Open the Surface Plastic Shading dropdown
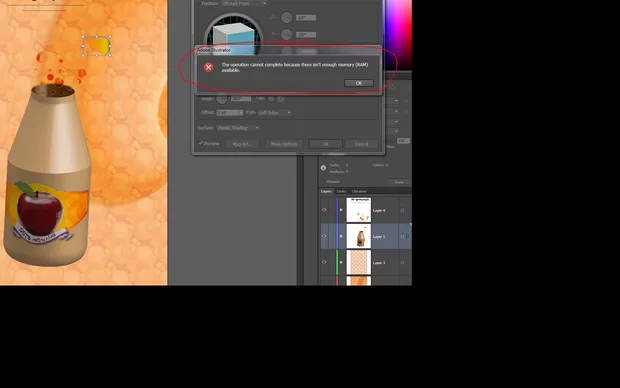The height and width of the screenshot is (388, 620). pyautogui.click(x=238, y=128)
